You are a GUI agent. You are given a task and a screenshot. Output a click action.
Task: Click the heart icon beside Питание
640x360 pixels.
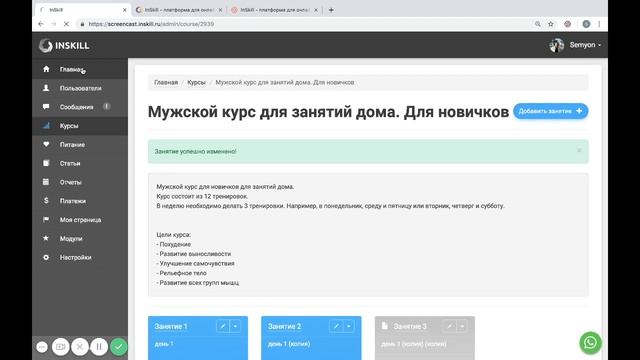pos(46,144)
